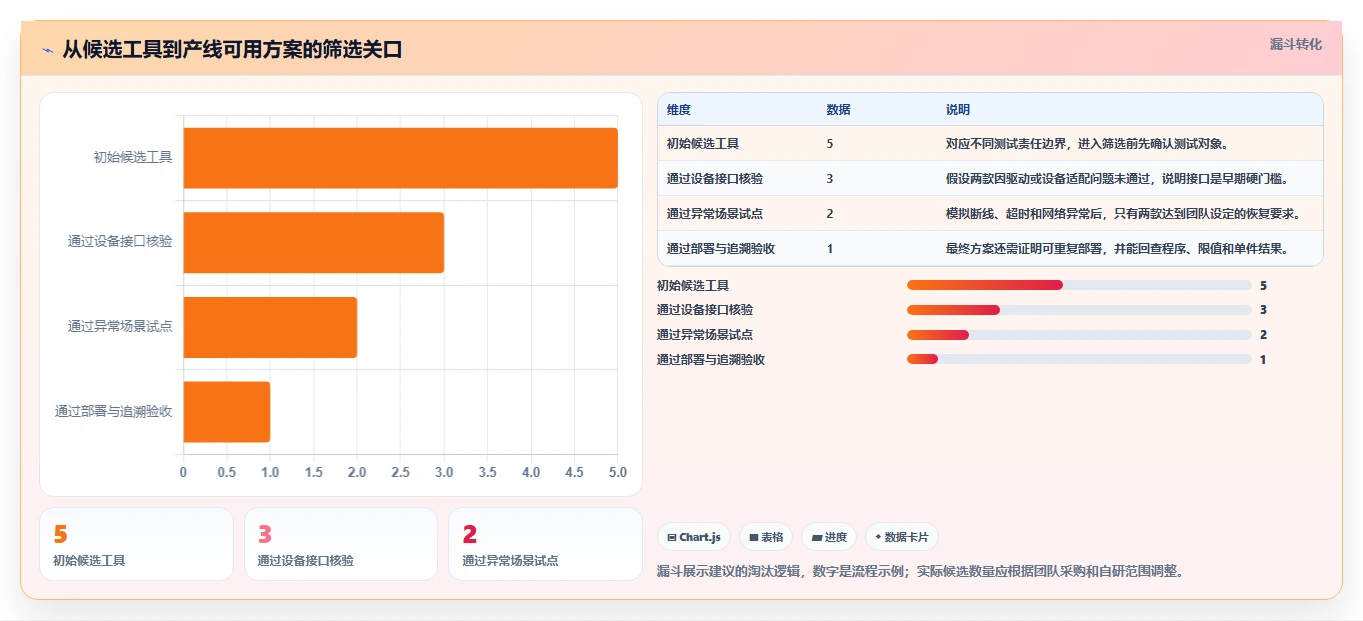1363x621 pixels.
Task: Click the progress bar for 通过设备接口核验
Action: tap(1079, 310)
